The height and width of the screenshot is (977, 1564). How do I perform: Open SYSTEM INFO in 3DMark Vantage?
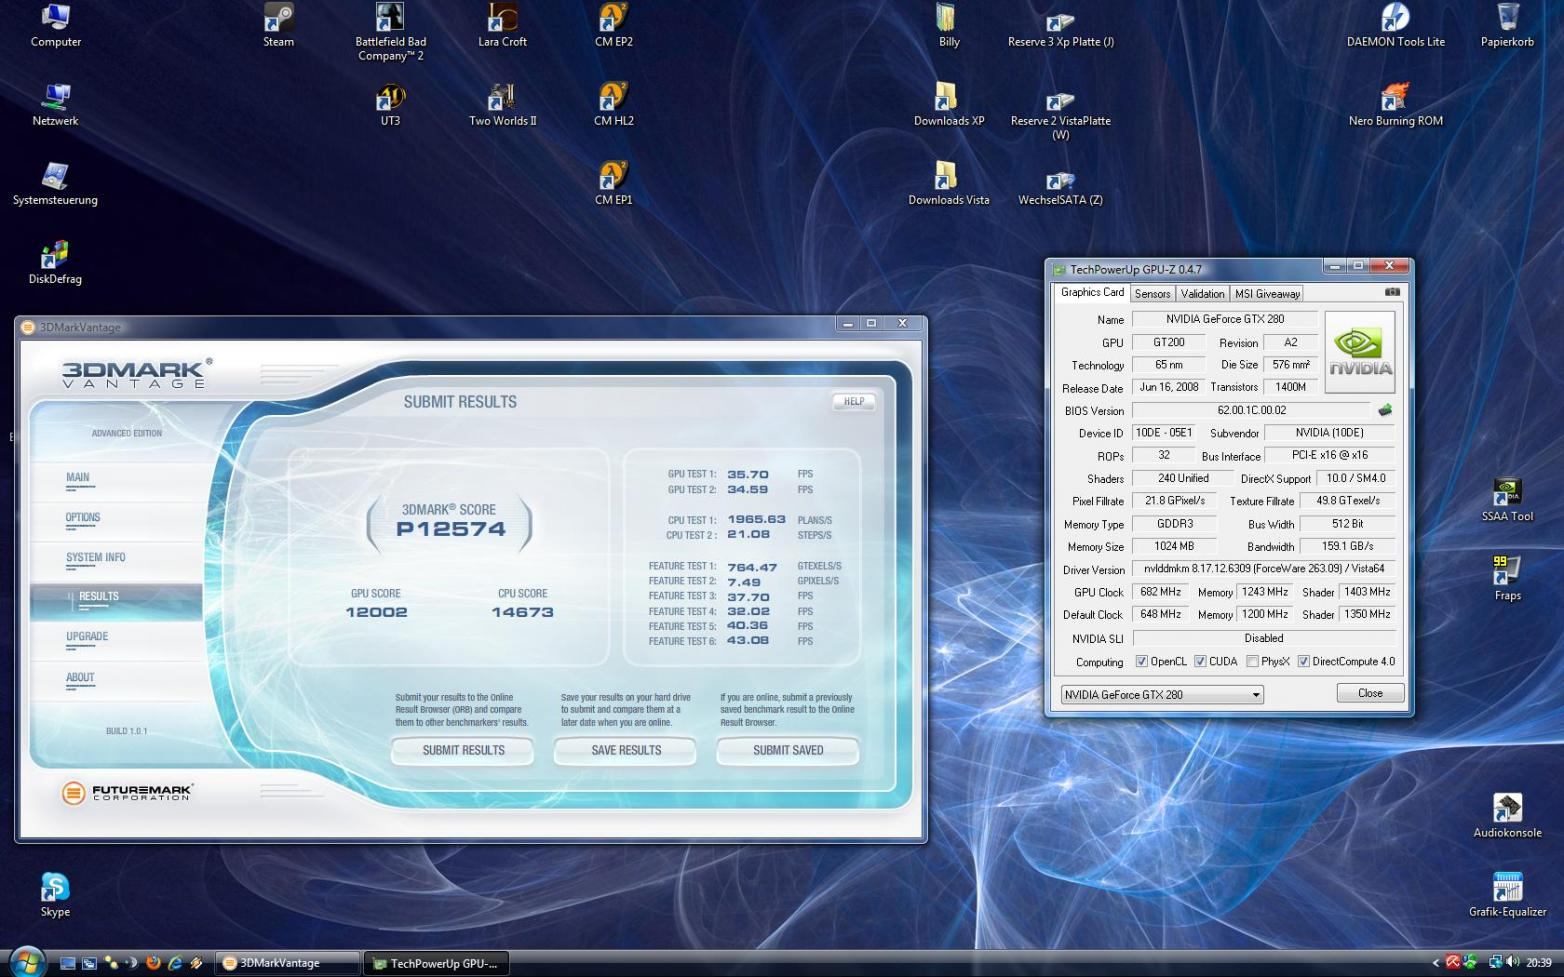[96, 558]
